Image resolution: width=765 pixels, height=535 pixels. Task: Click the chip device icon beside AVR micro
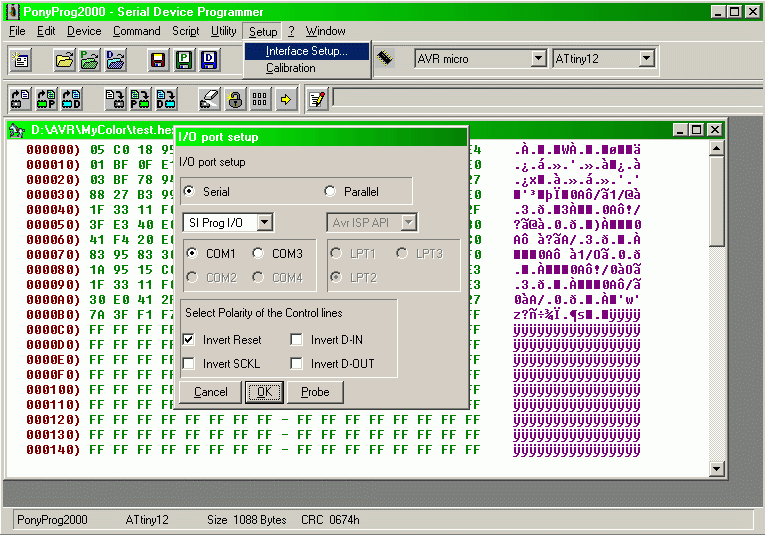point(385,59)
